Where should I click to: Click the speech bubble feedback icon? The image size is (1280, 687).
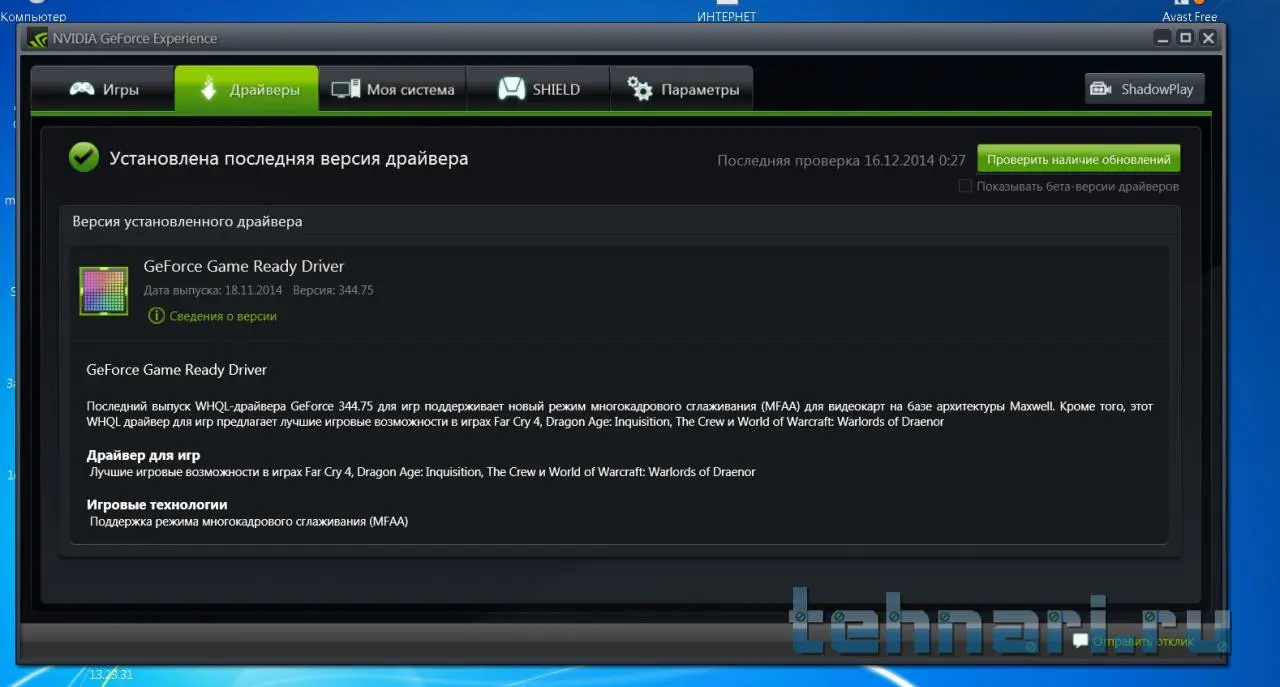(x=1080, y=641)
